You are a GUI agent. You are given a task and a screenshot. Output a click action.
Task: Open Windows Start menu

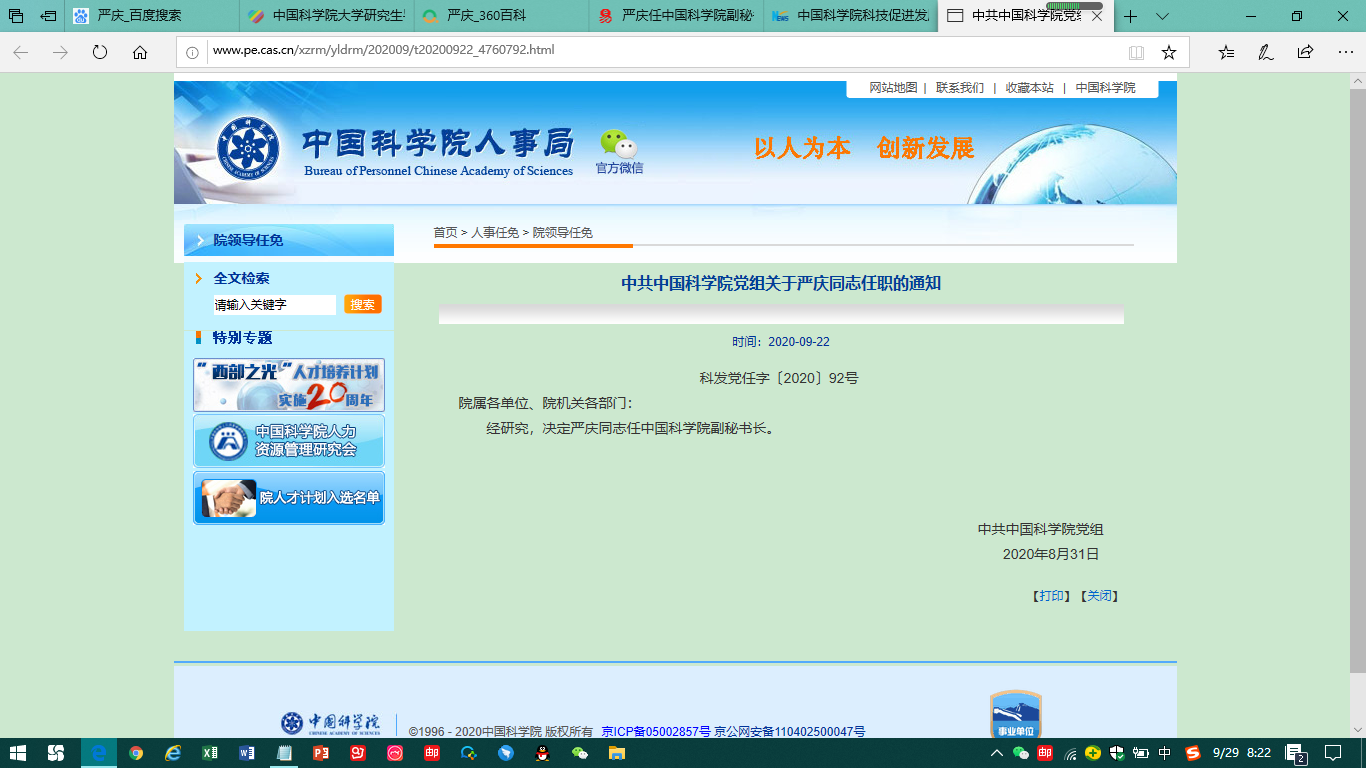pyautogui.click(x=19, y=753)
